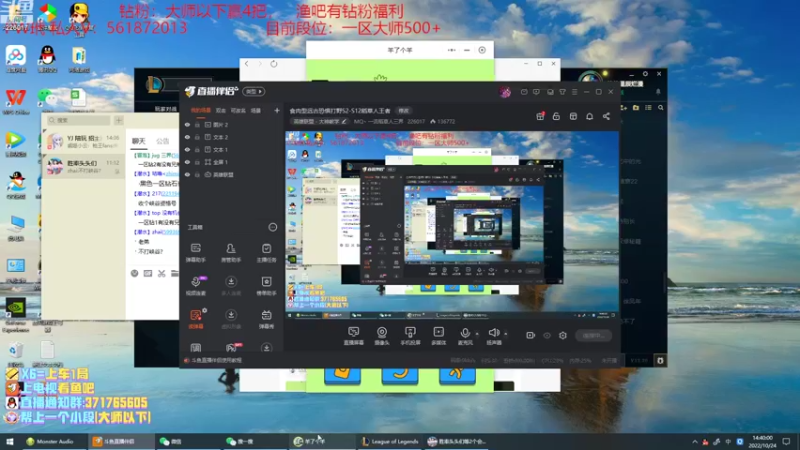The width and height of the screenshot is (800, 450).
Task: Open the 房管助手 tool
Action: pos(231,252)
